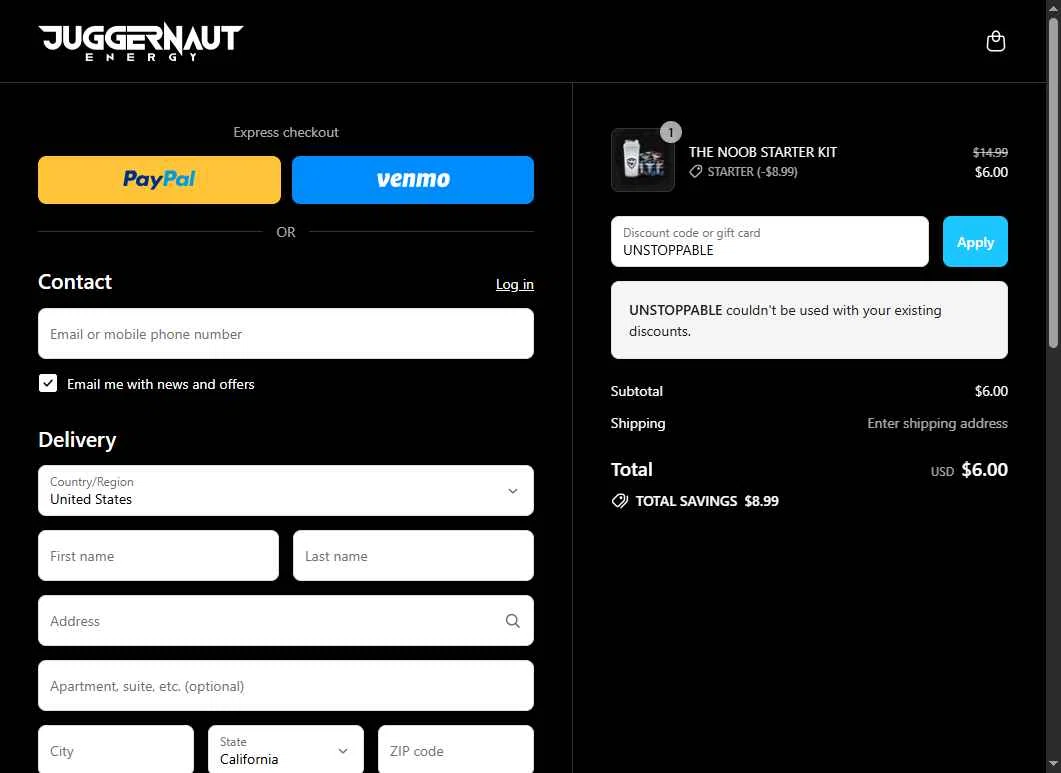Click the USD $6.00 total amount

tap(969, 470)
